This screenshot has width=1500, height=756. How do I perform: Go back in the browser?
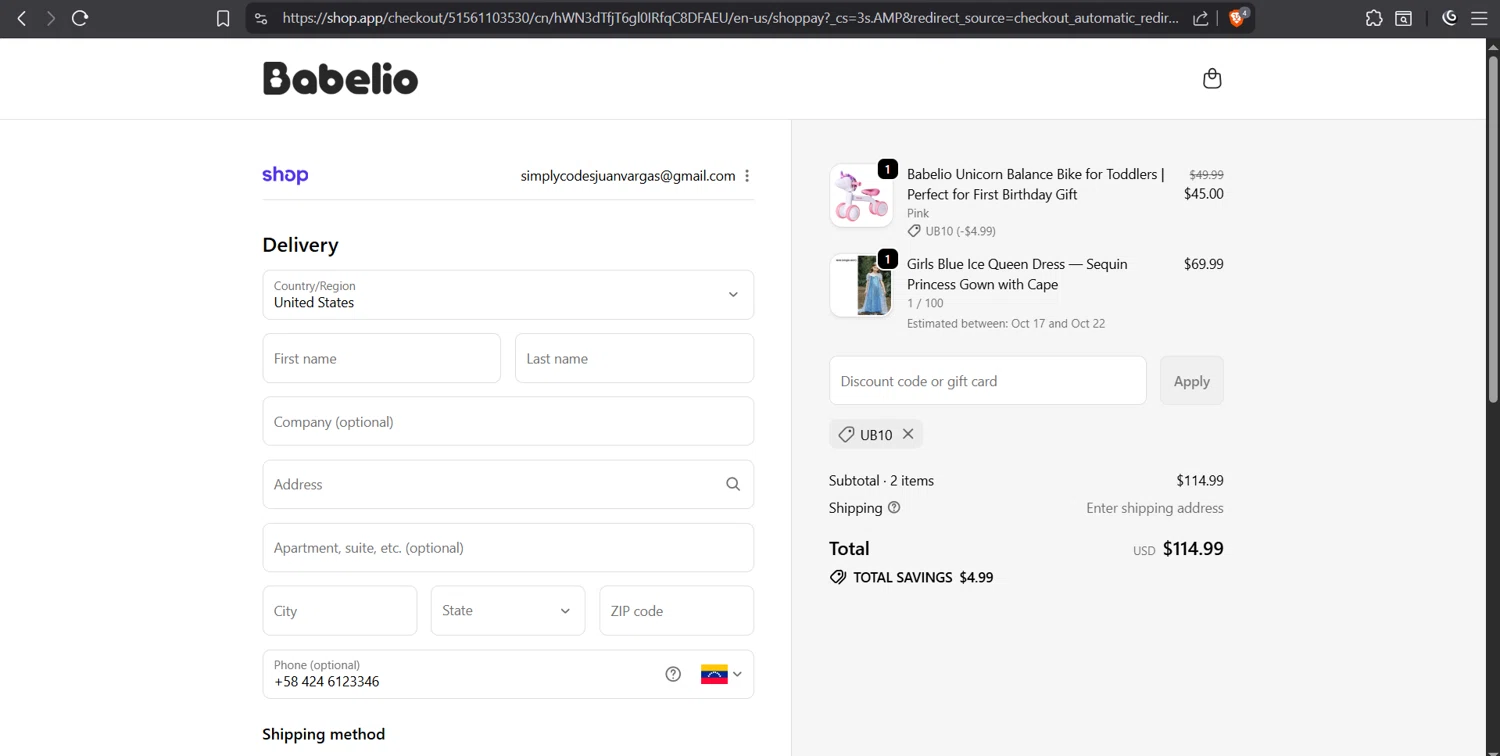point(22,18)
